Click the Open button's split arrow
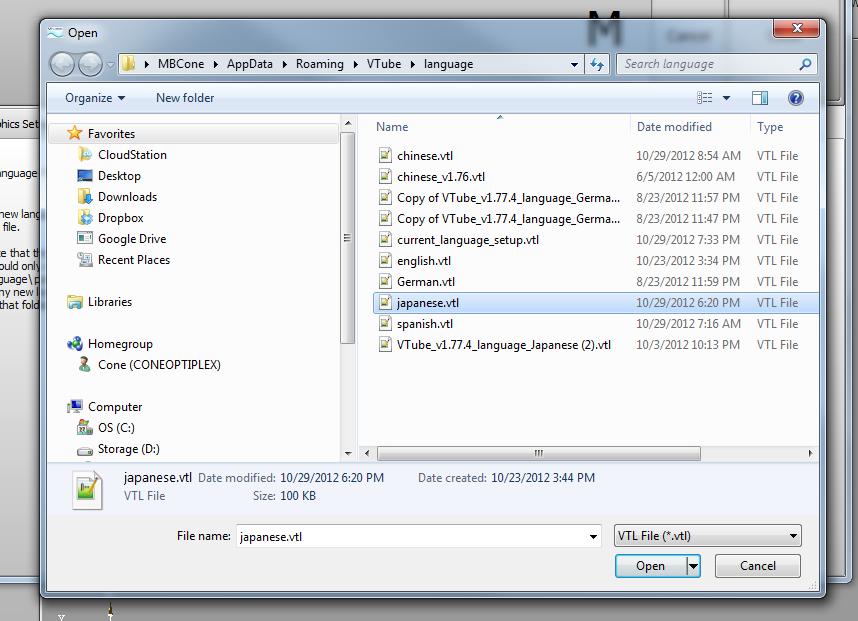Image resolution: width=858 pixels, height=621 pixels. click(x=693, y=566)
